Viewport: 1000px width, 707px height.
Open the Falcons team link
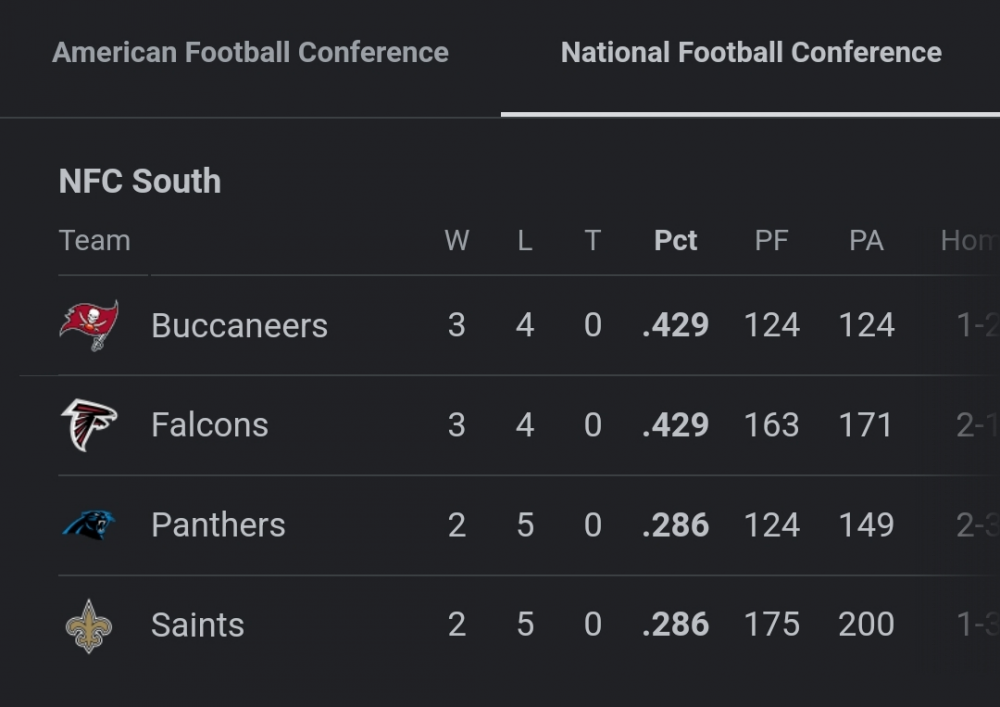[209, 426]
